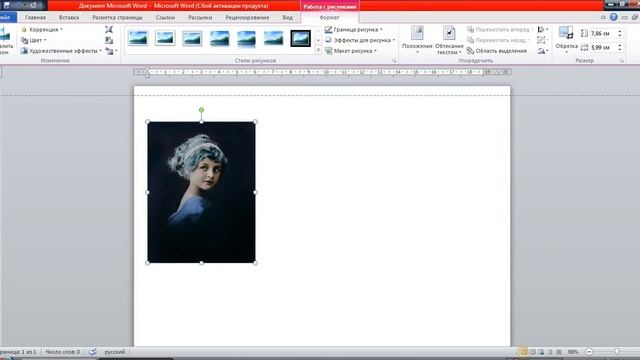Click the minimize ribbon arrow icon
This screenshot has width=640, height=360.
coord(603,17)
